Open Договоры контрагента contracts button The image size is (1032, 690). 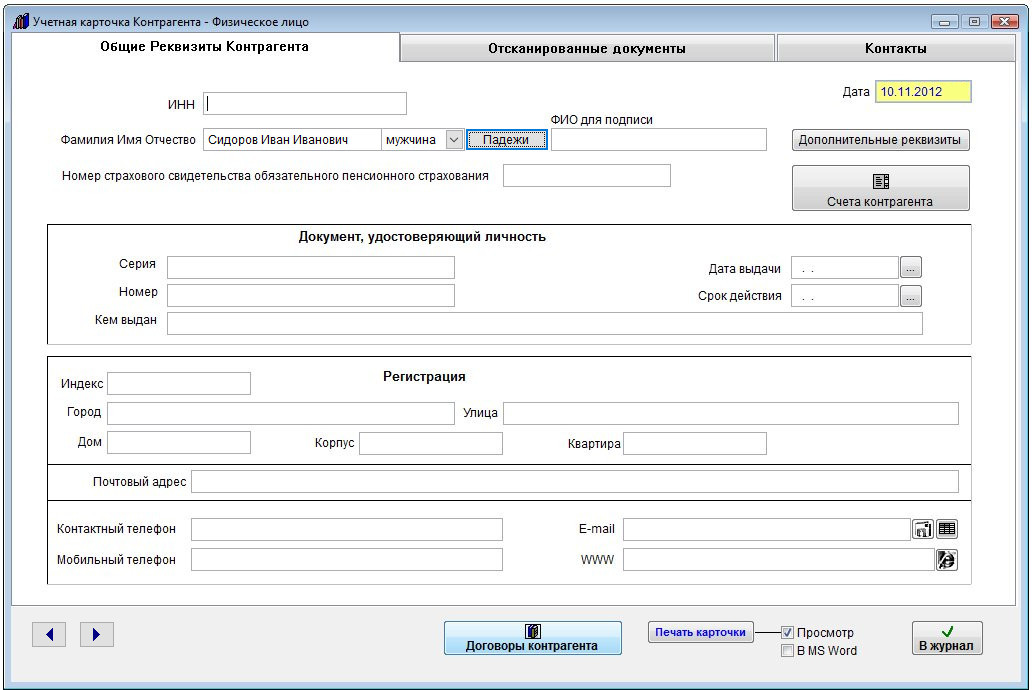[x=532, y=638]
